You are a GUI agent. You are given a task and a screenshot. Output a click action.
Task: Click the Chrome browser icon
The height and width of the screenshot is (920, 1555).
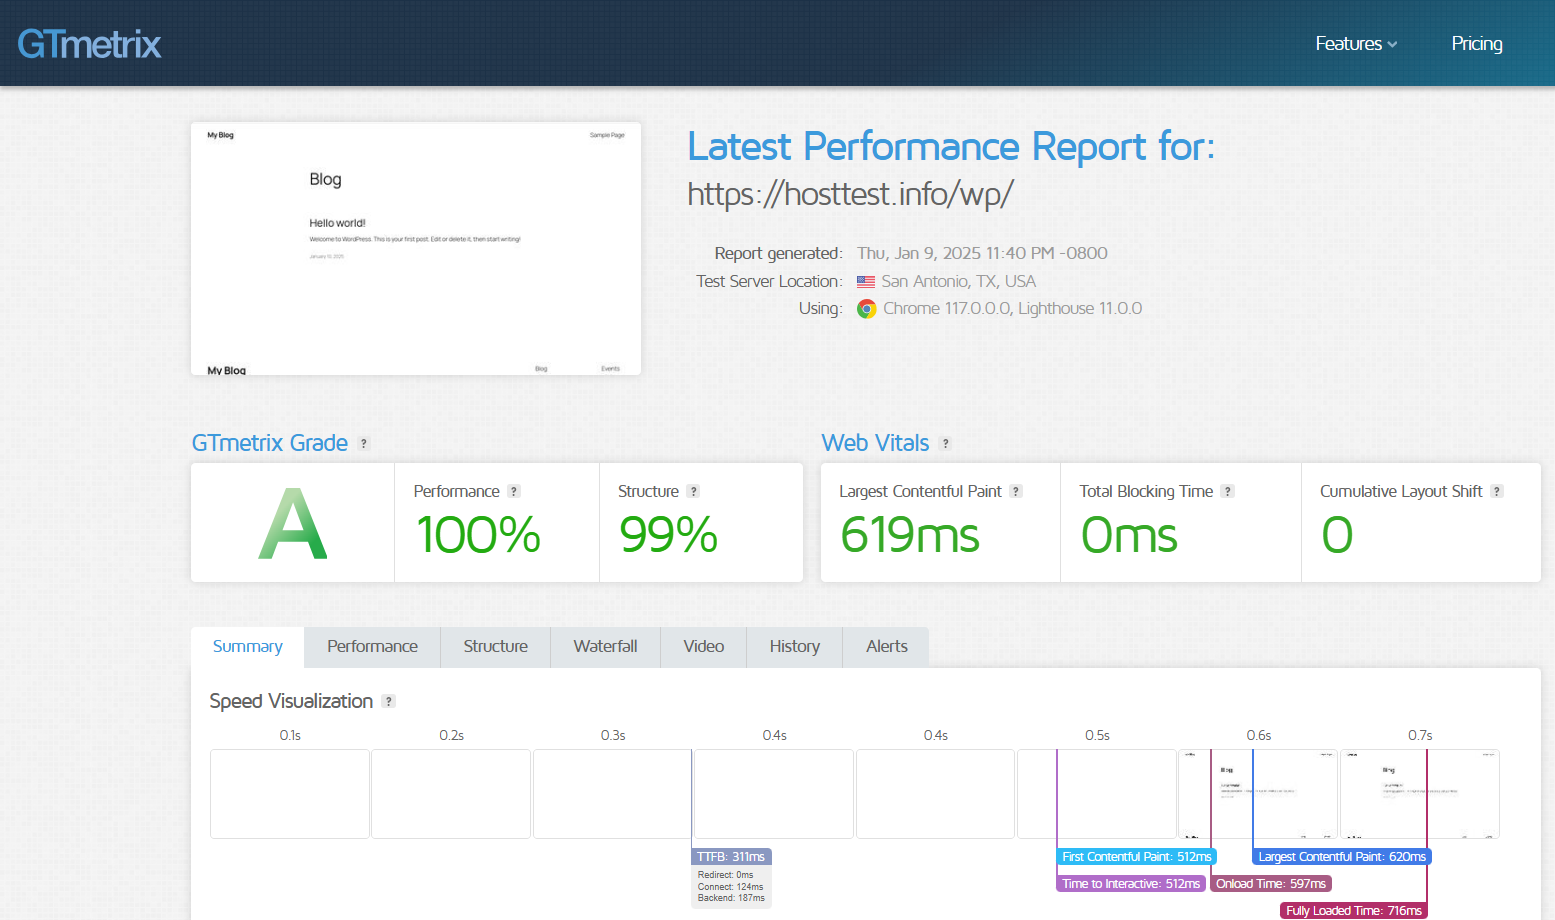[x=867, y=309]
